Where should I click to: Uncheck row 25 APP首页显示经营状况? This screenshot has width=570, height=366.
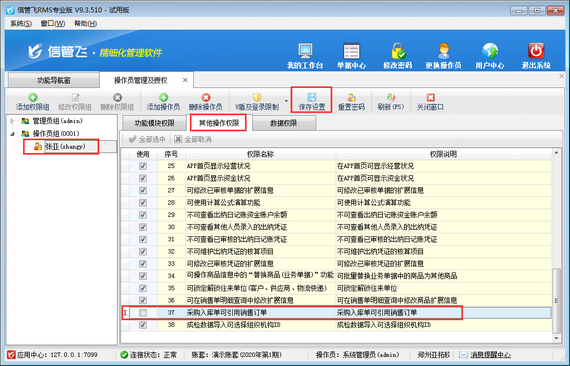143,166
